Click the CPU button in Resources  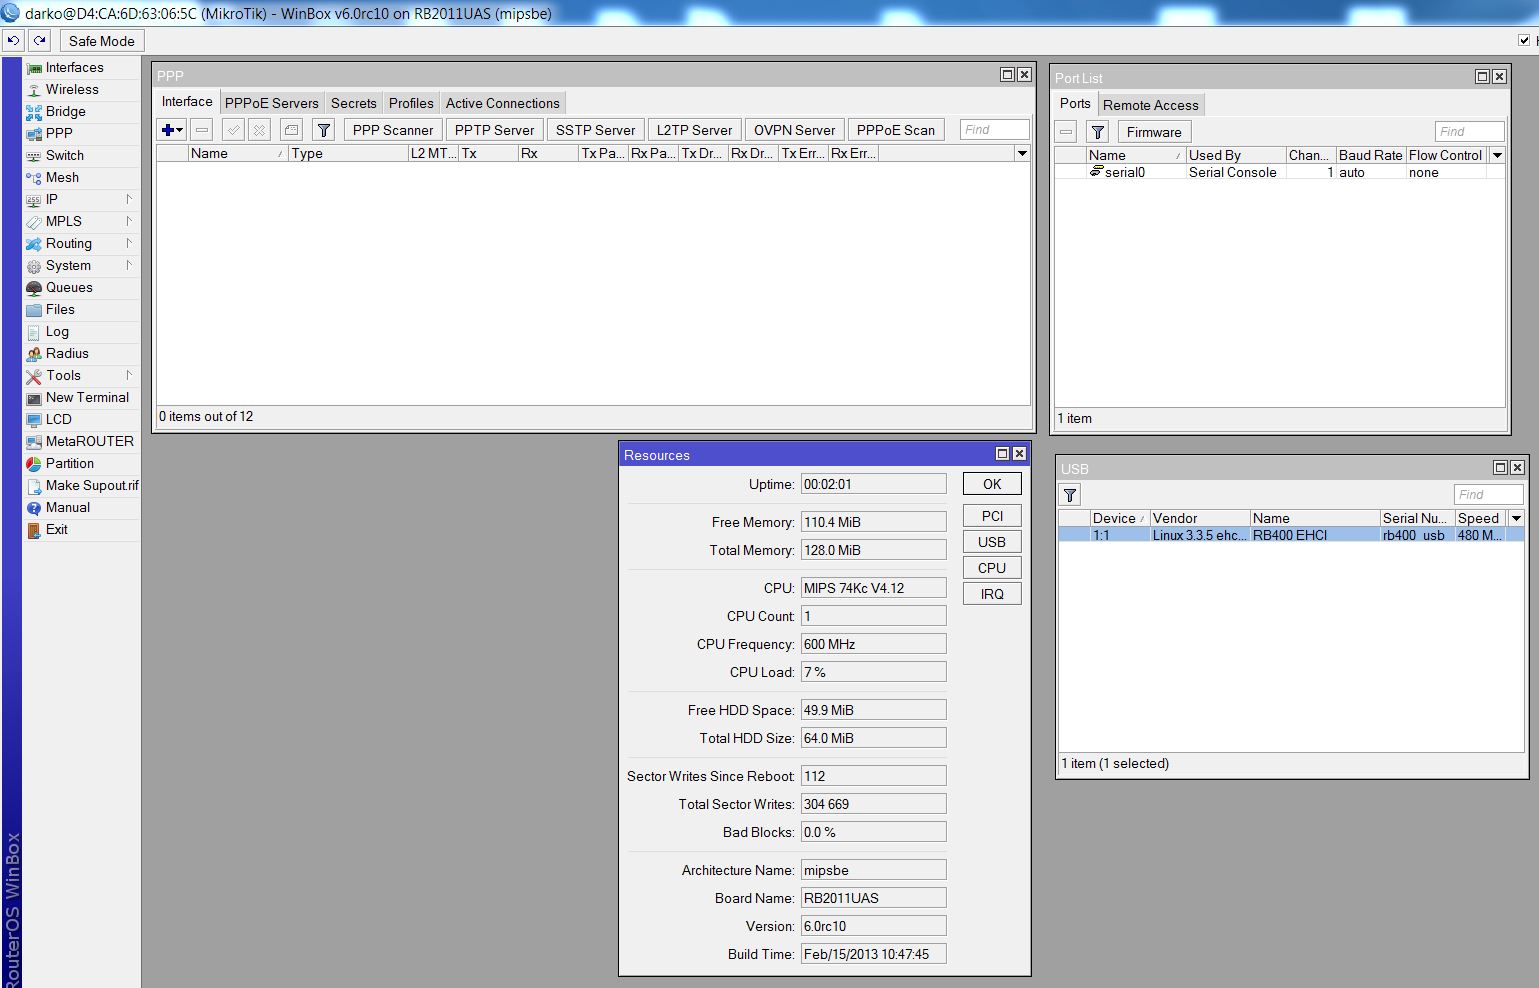point(992,568)
